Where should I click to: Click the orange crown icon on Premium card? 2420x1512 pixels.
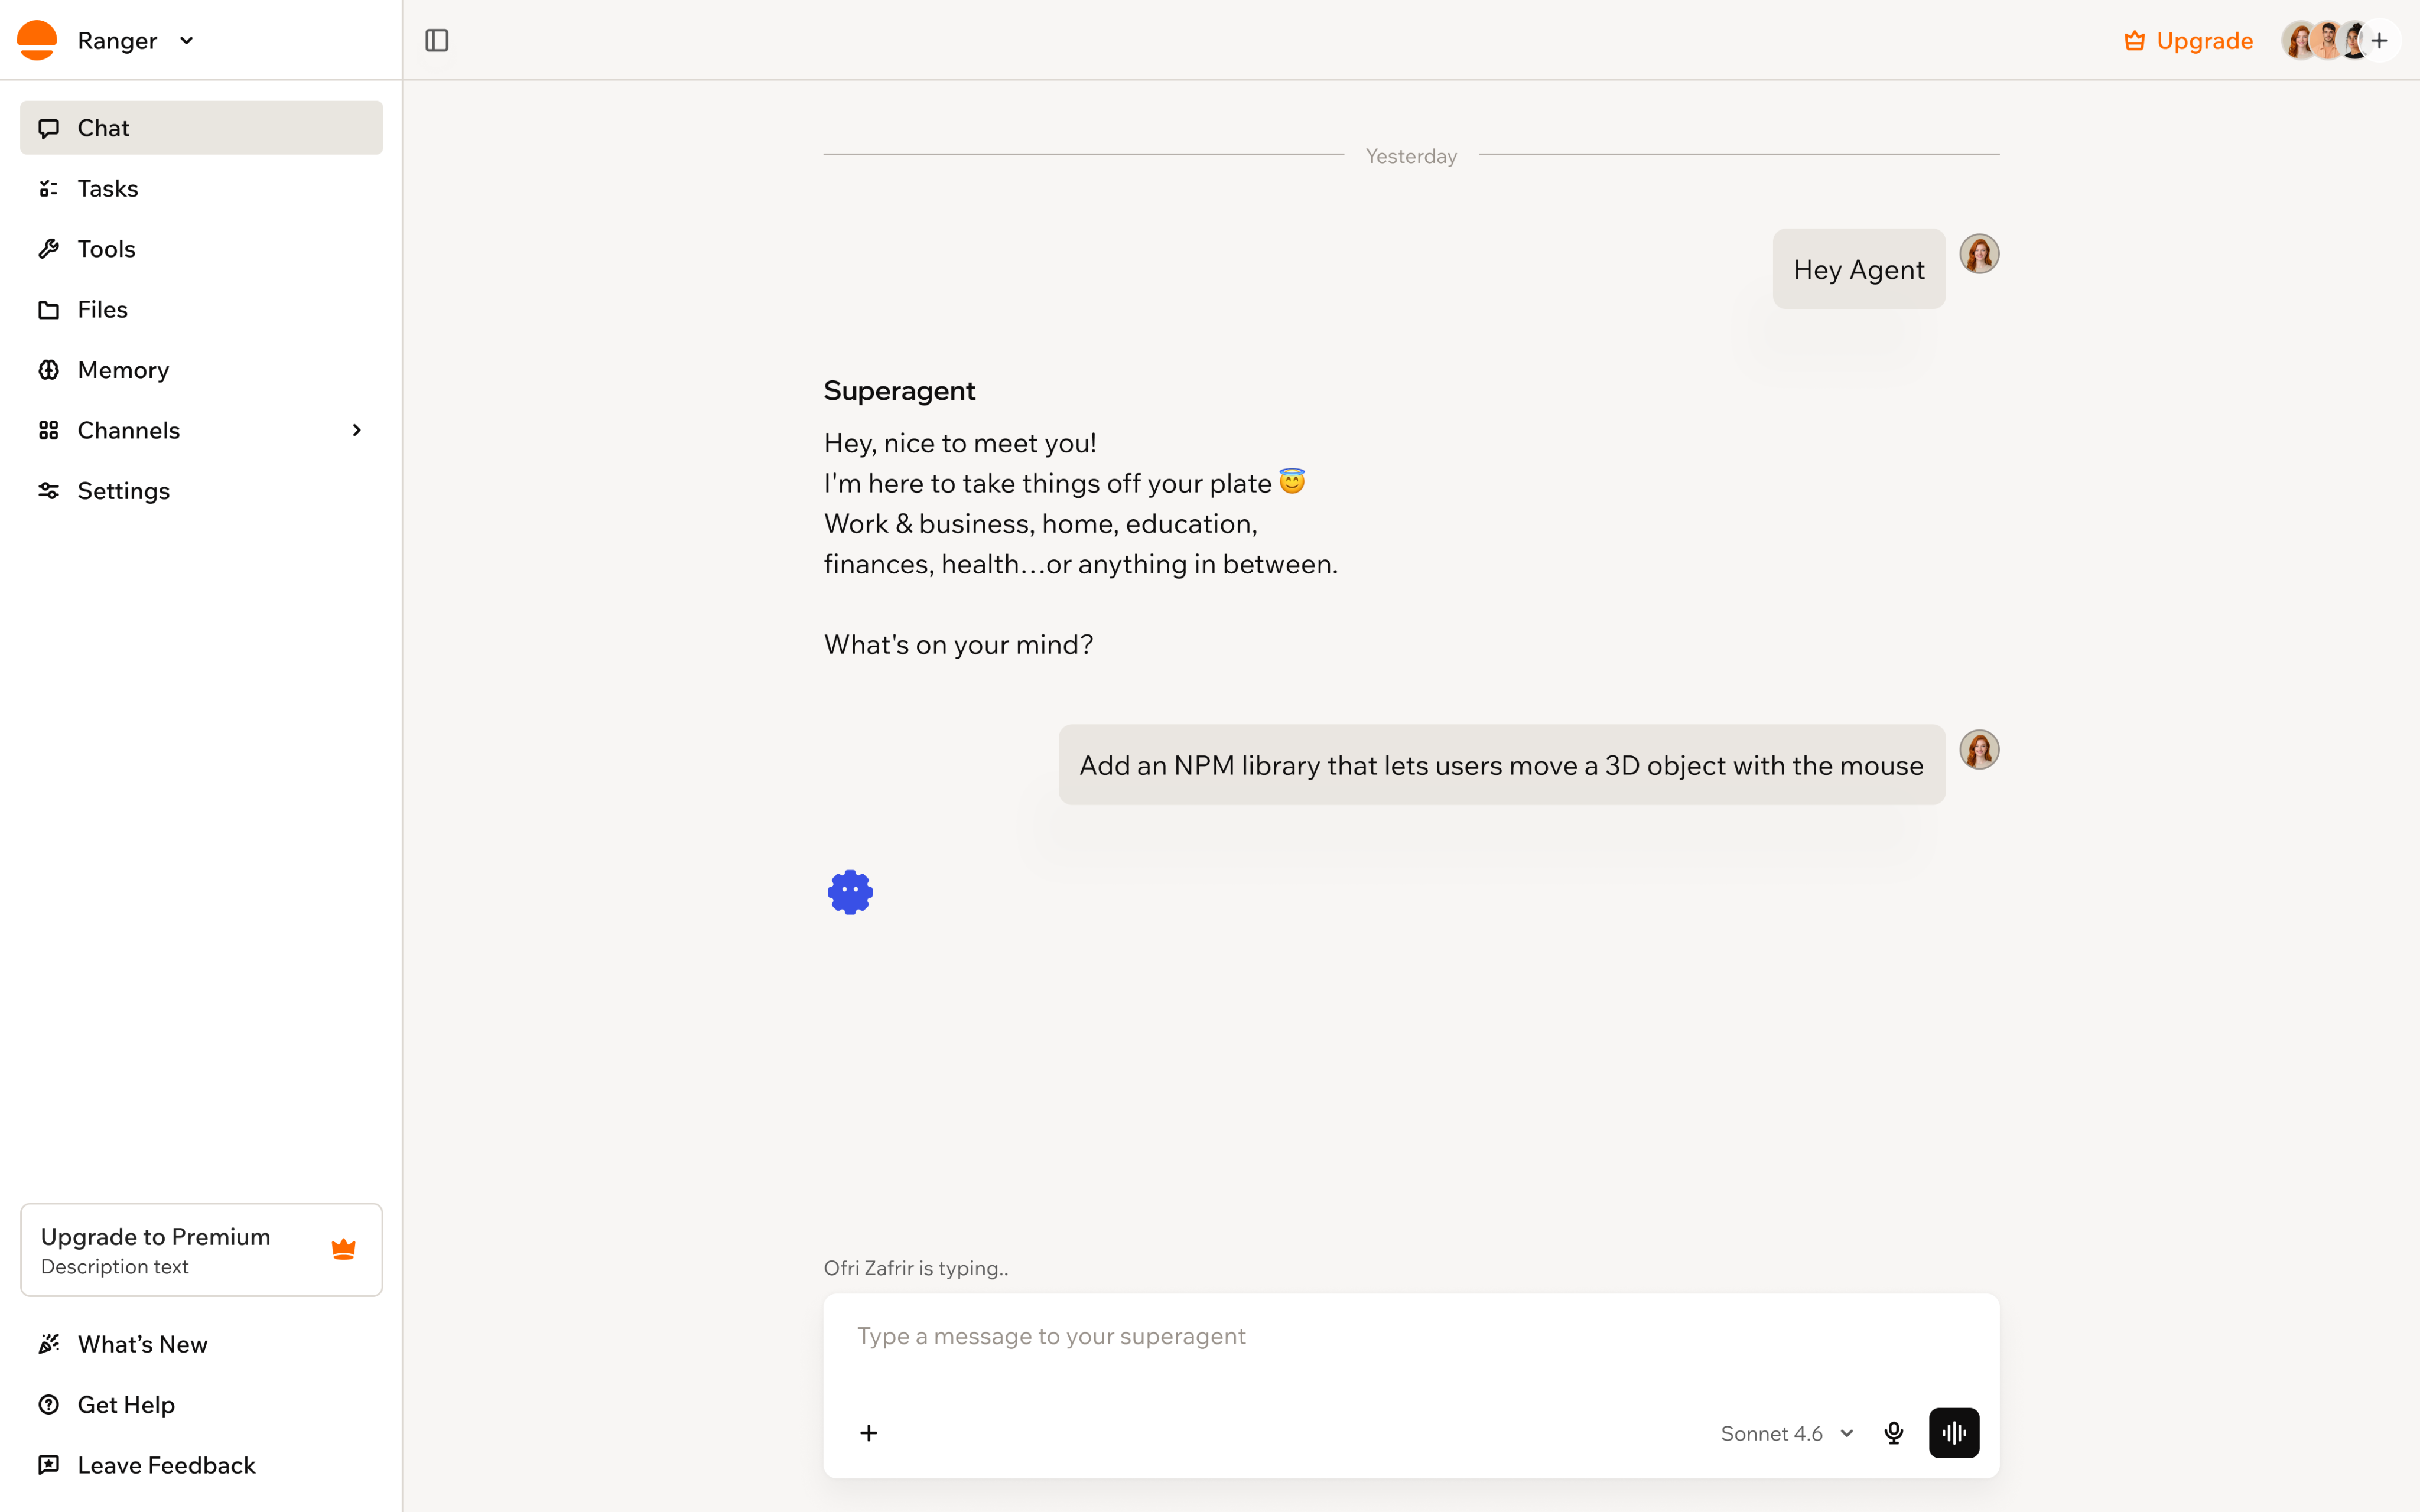[x=343, y=1249]
